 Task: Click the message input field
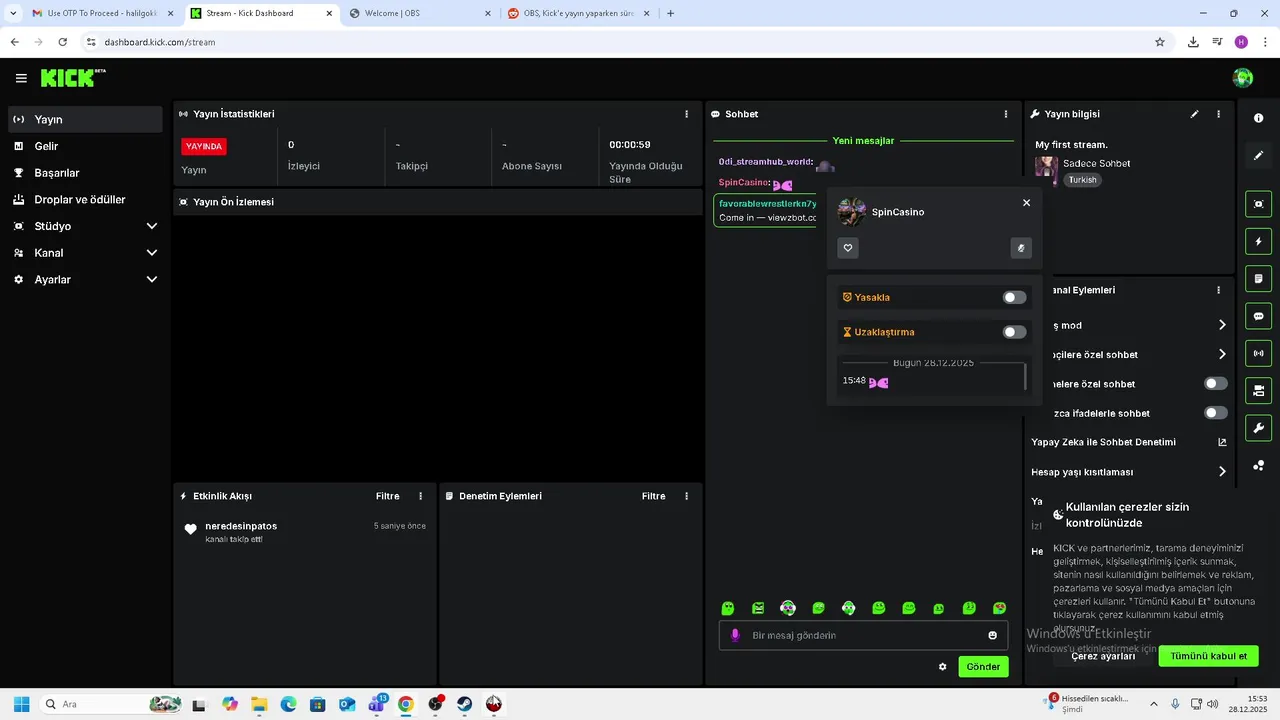pyautogui.click(x=864, y=635)
